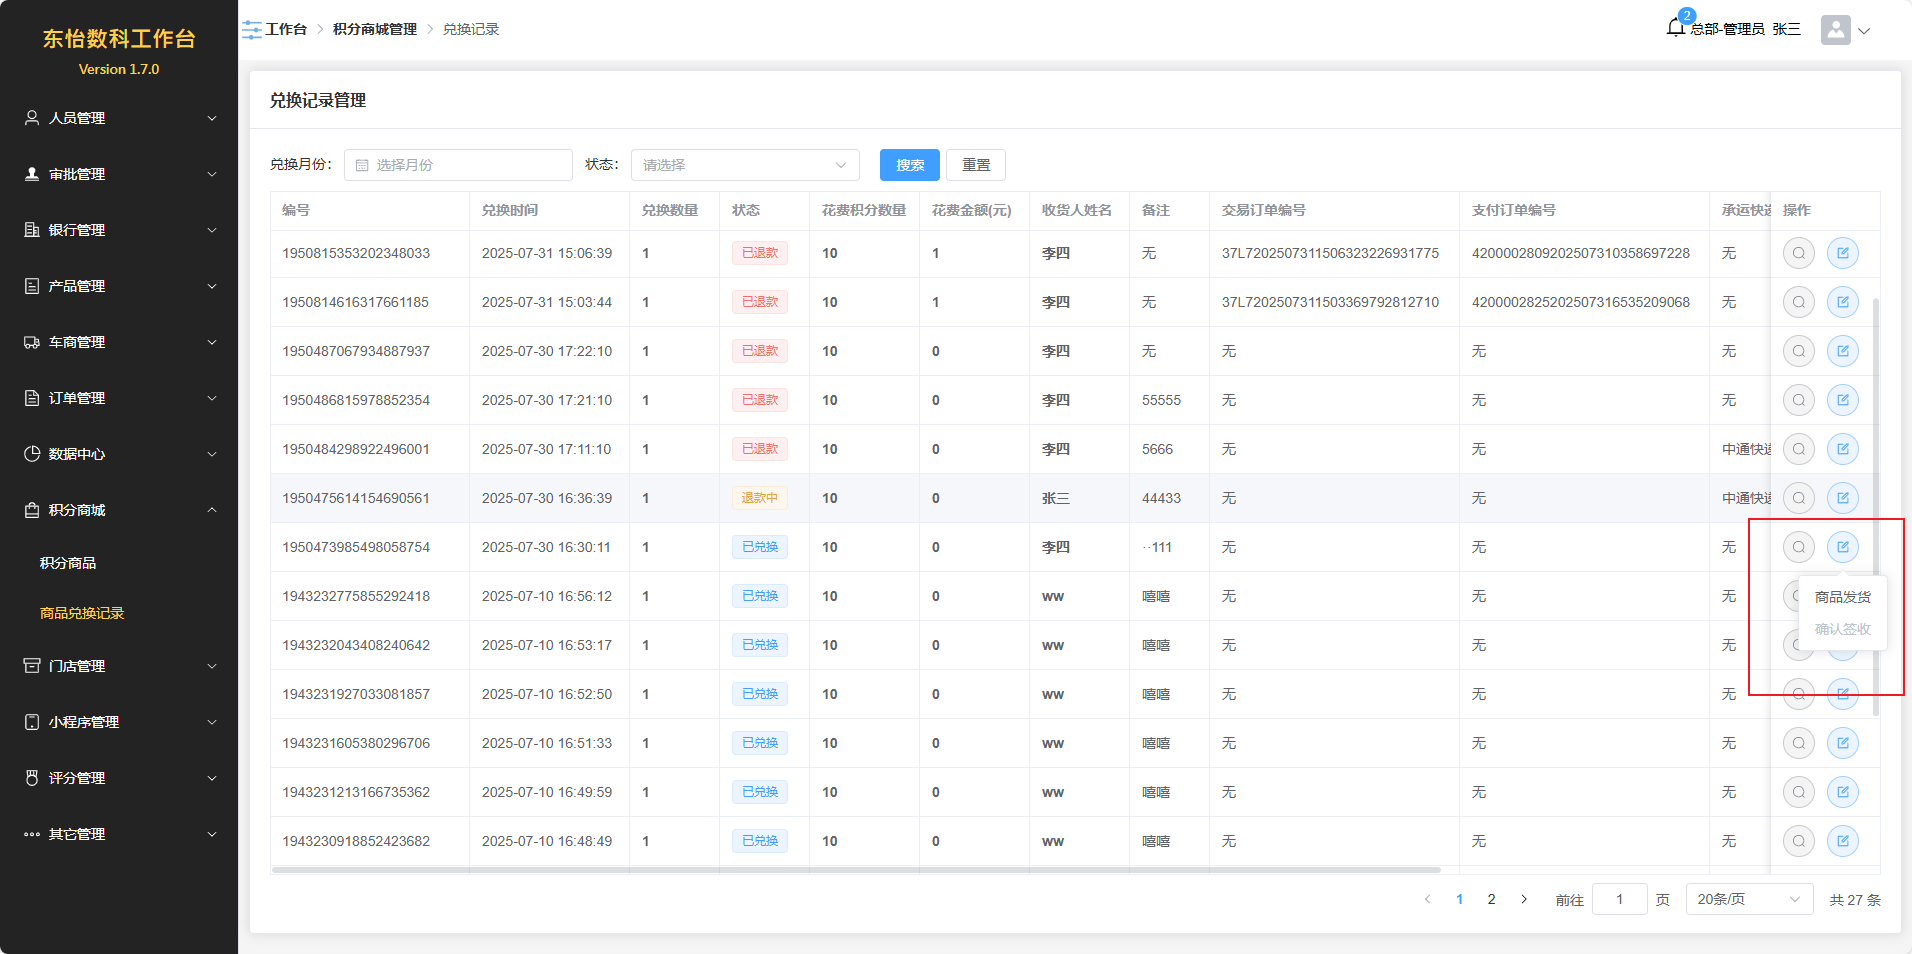Click the blue 搜索 button
This screenshot has height=954, width=1912.
pyautogui.click(x=909, y=165)
